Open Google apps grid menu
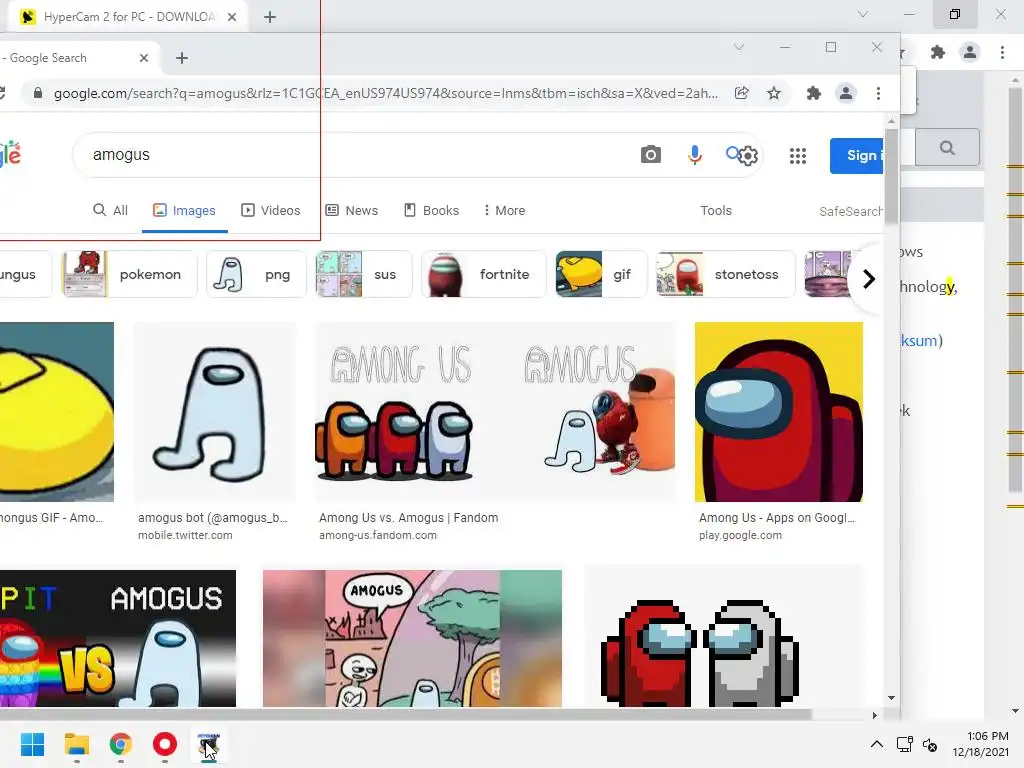 [797, 155]
